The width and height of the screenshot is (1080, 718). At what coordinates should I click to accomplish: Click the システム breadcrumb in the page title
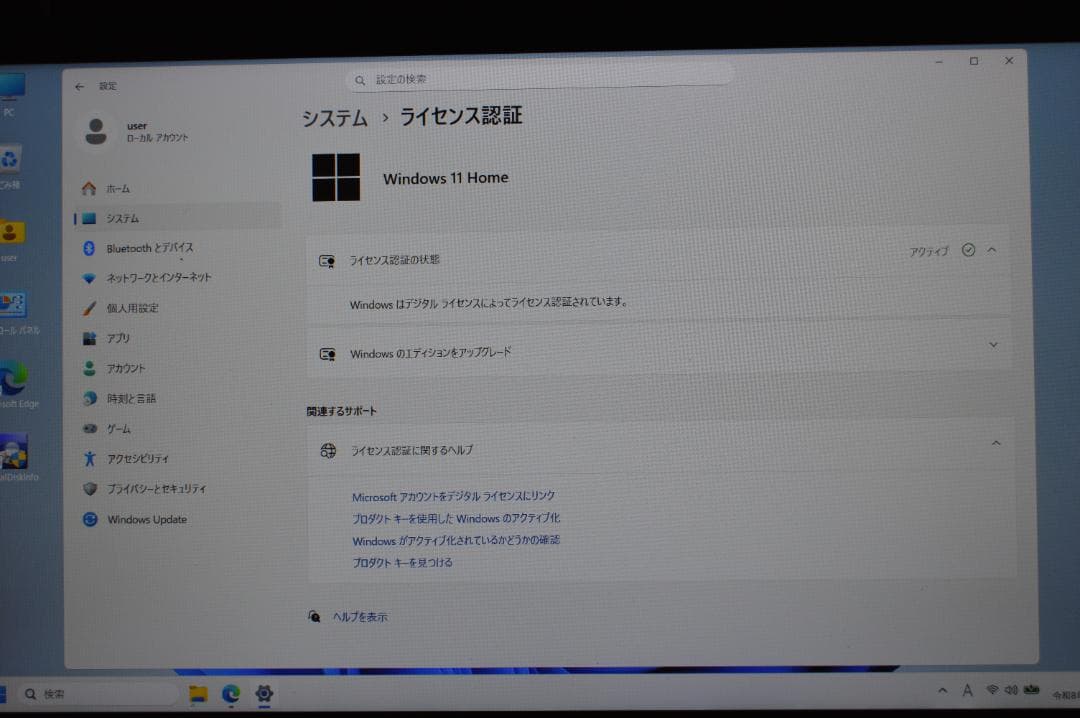(335, 118)
